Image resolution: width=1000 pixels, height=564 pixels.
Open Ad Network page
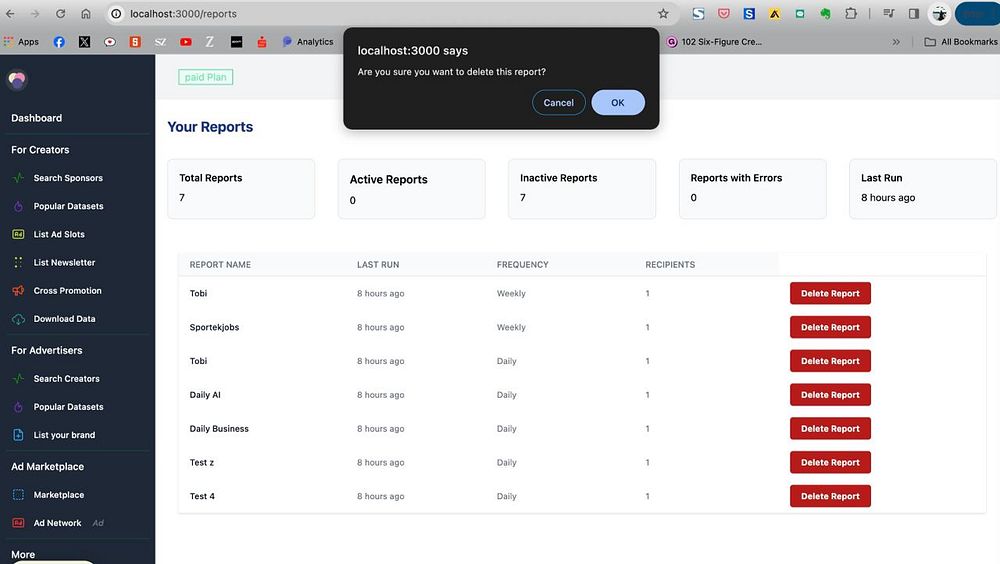pos(57,523)
